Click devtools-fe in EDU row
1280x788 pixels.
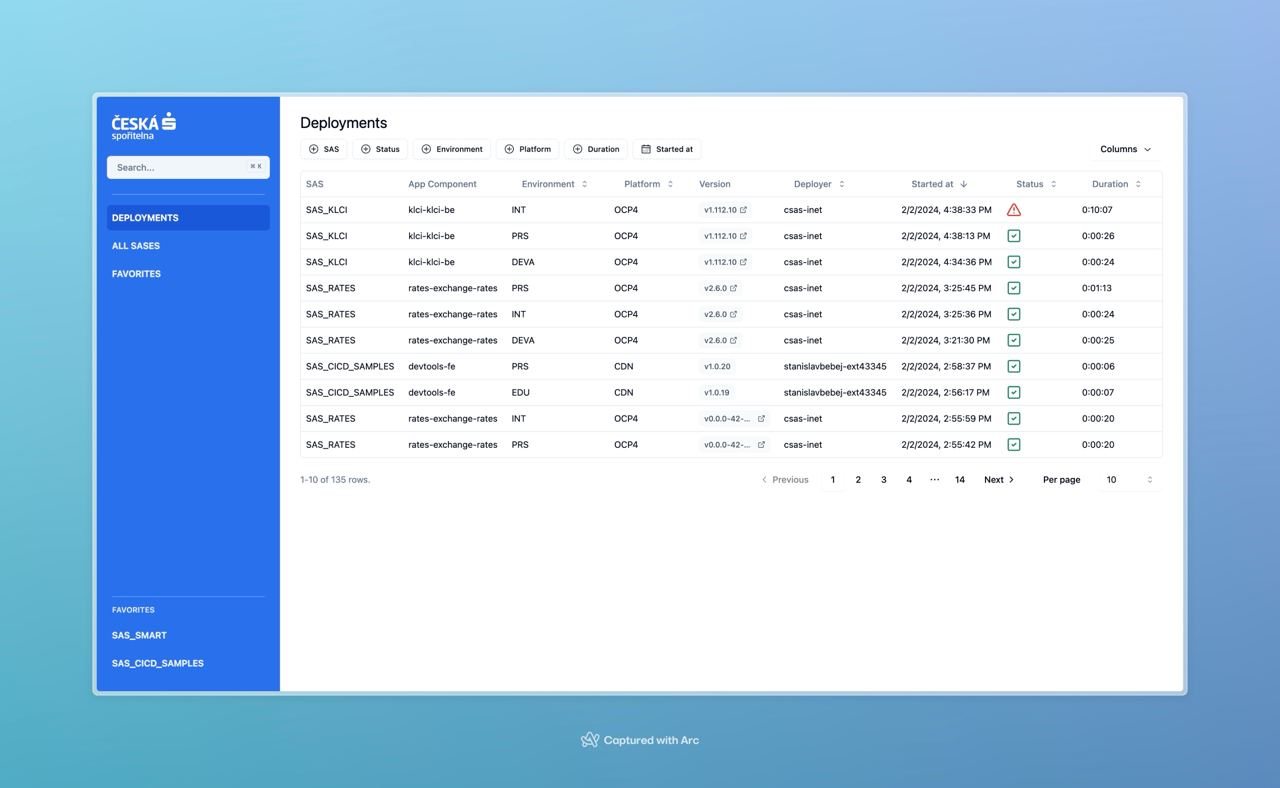tap(432, 392)
